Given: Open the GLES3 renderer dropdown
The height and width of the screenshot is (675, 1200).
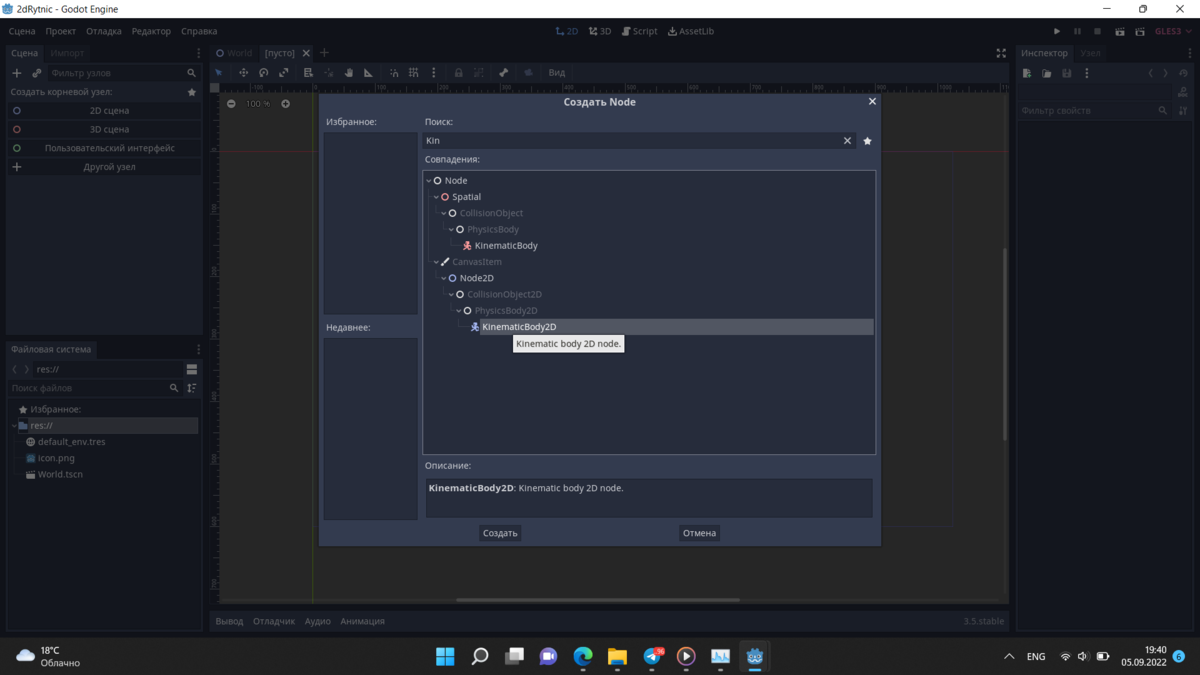Looking at the screenshot, I should tap(1173, 32).
